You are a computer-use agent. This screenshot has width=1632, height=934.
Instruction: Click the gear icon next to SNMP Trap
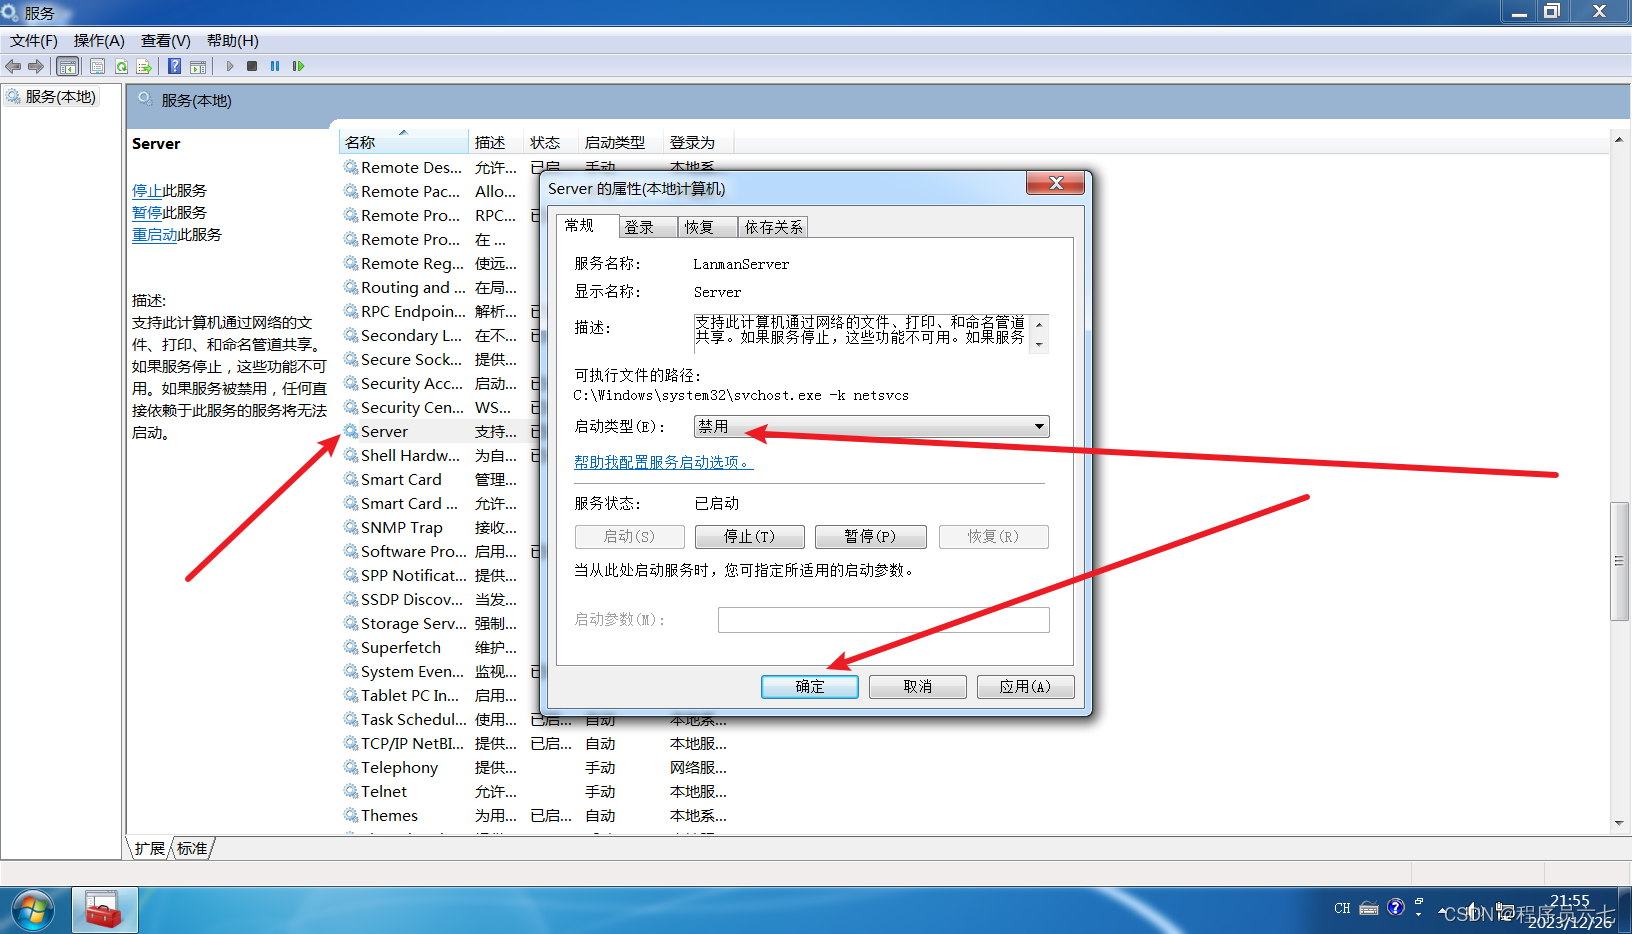click(351, 527)
